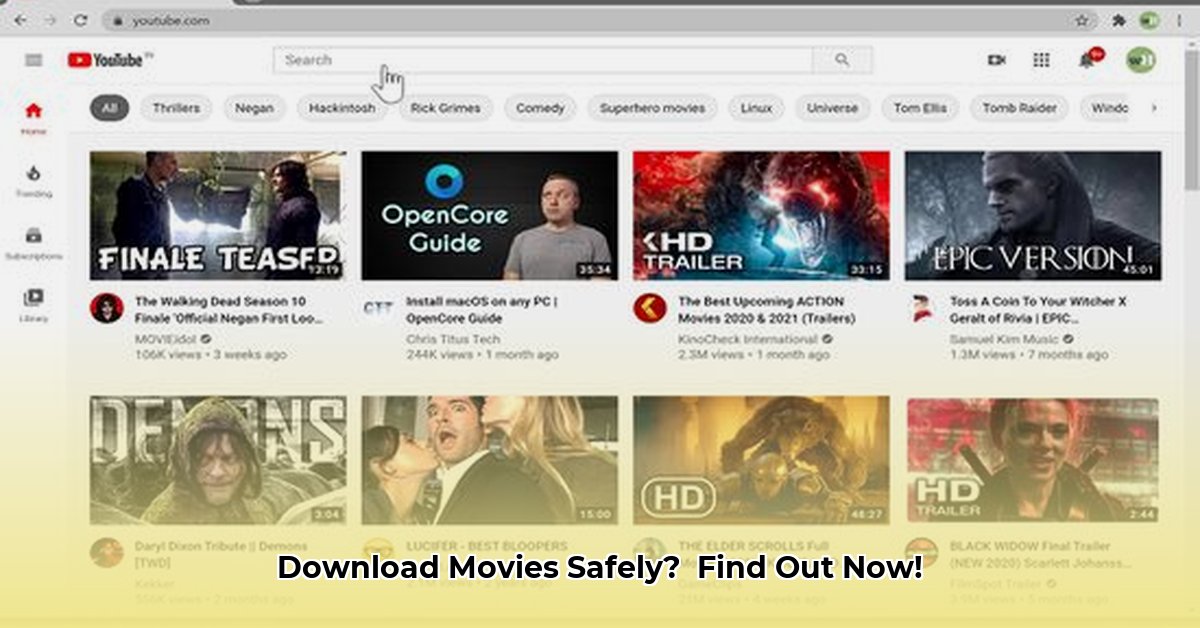Open Library in the sidebar
The height and width of the screenshot is (628, 1200).
pos(33,302)
